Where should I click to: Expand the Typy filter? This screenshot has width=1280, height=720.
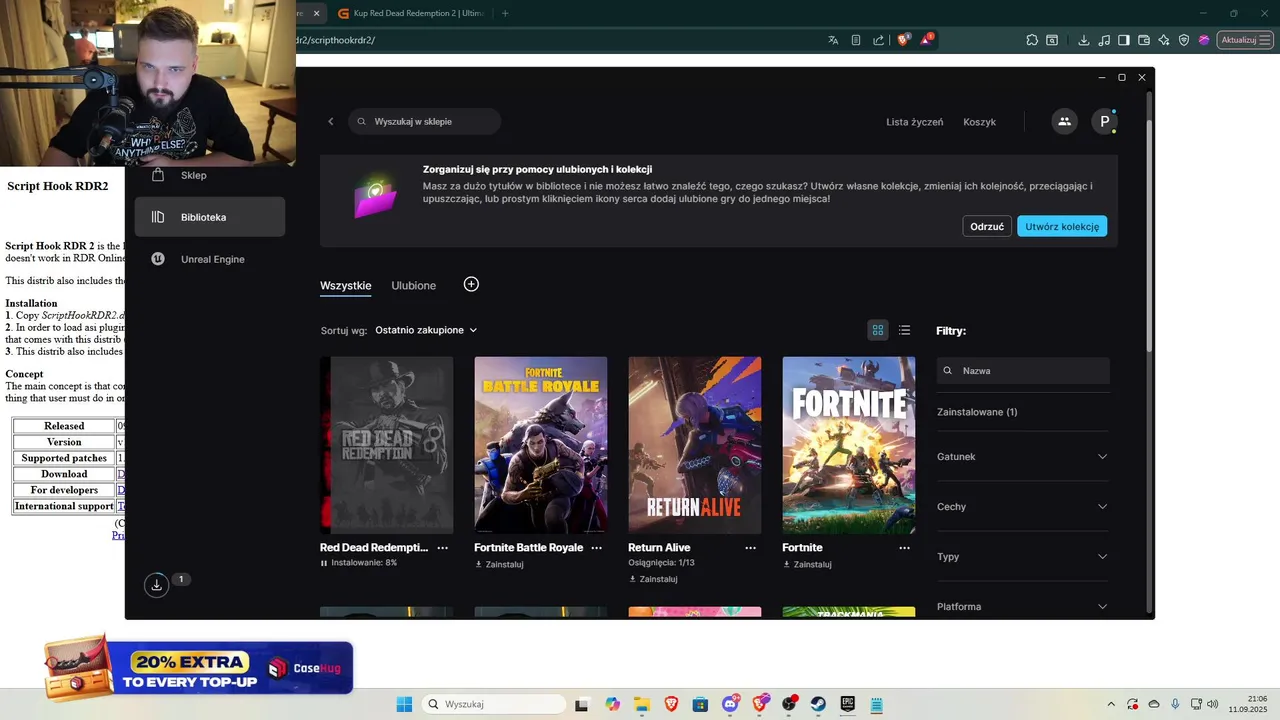click(1023, 557)
